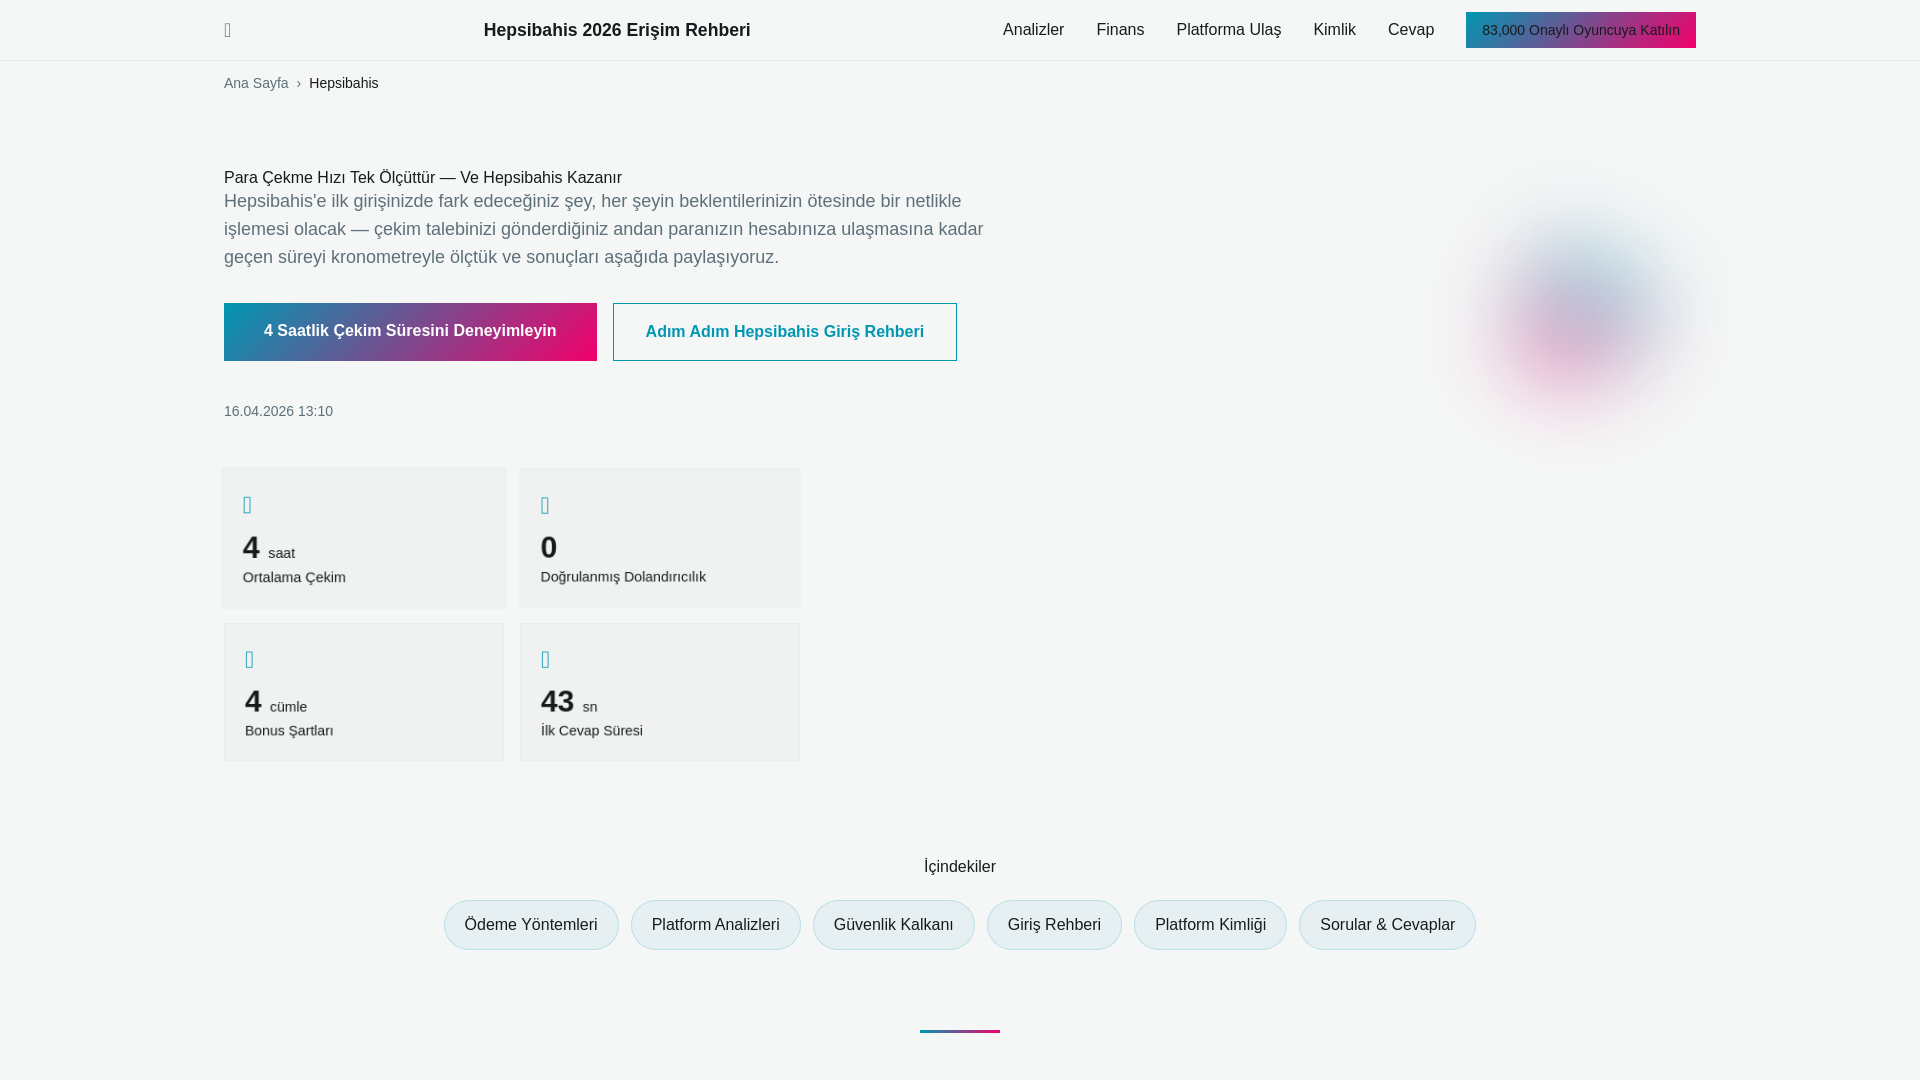Select Kimlik in the top navigation
The width and height of the screenshot is (1920, 1080).
click(x=1334, y=30)
